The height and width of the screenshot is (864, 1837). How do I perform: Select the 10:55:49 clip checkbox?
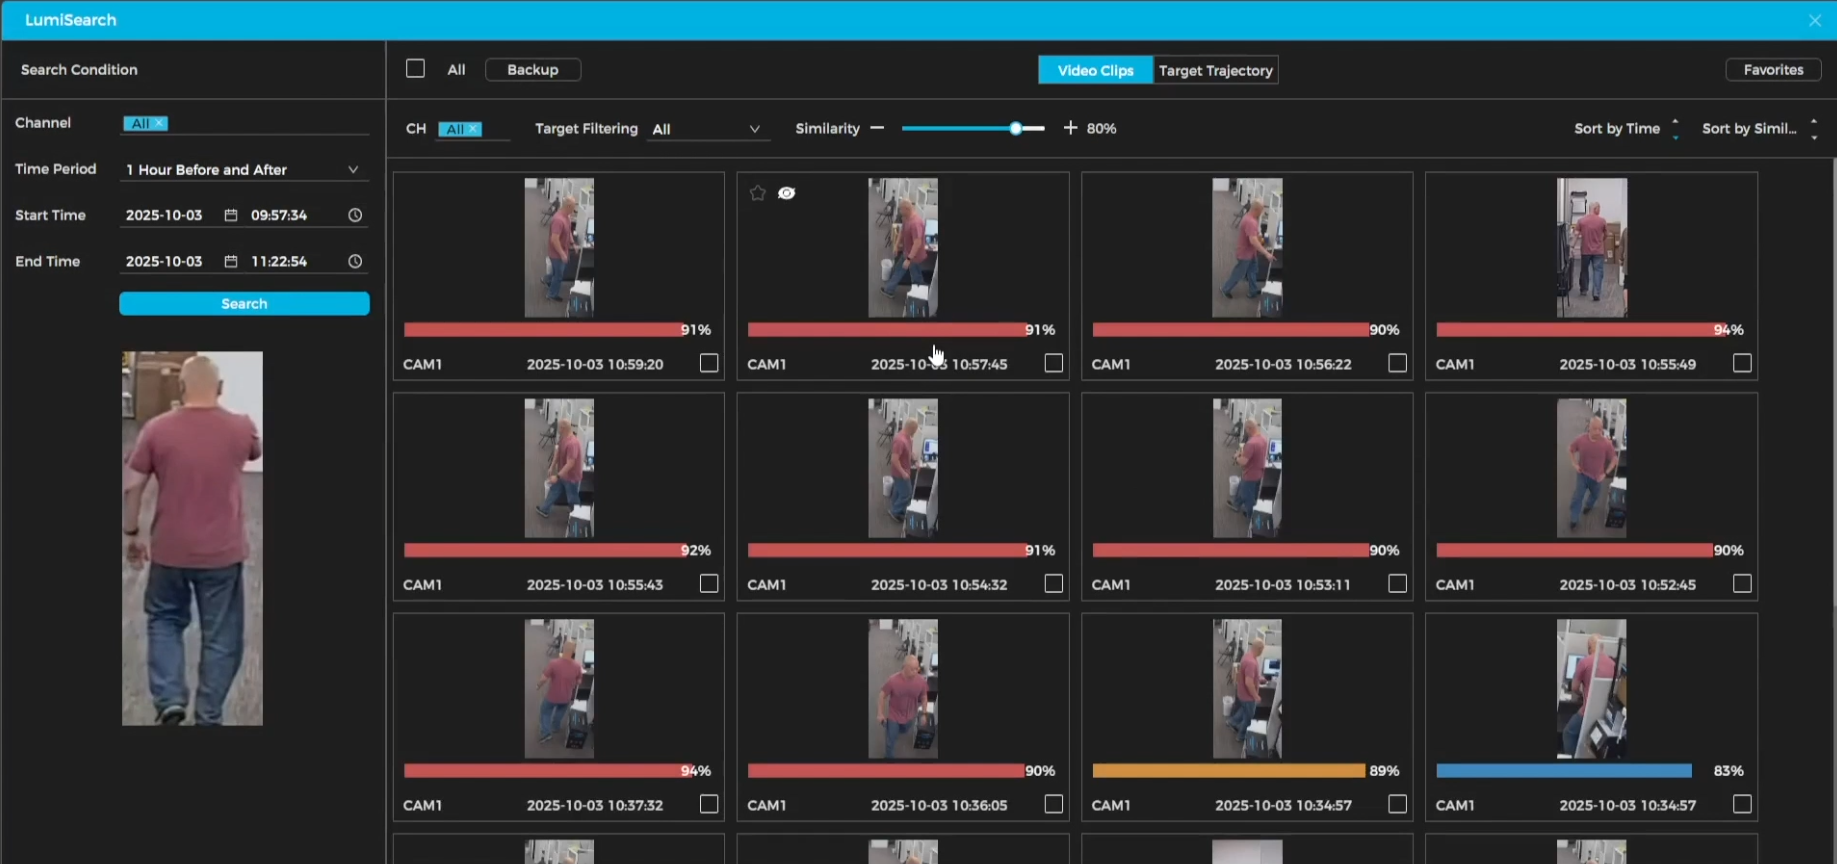[x=1742, y=363]
